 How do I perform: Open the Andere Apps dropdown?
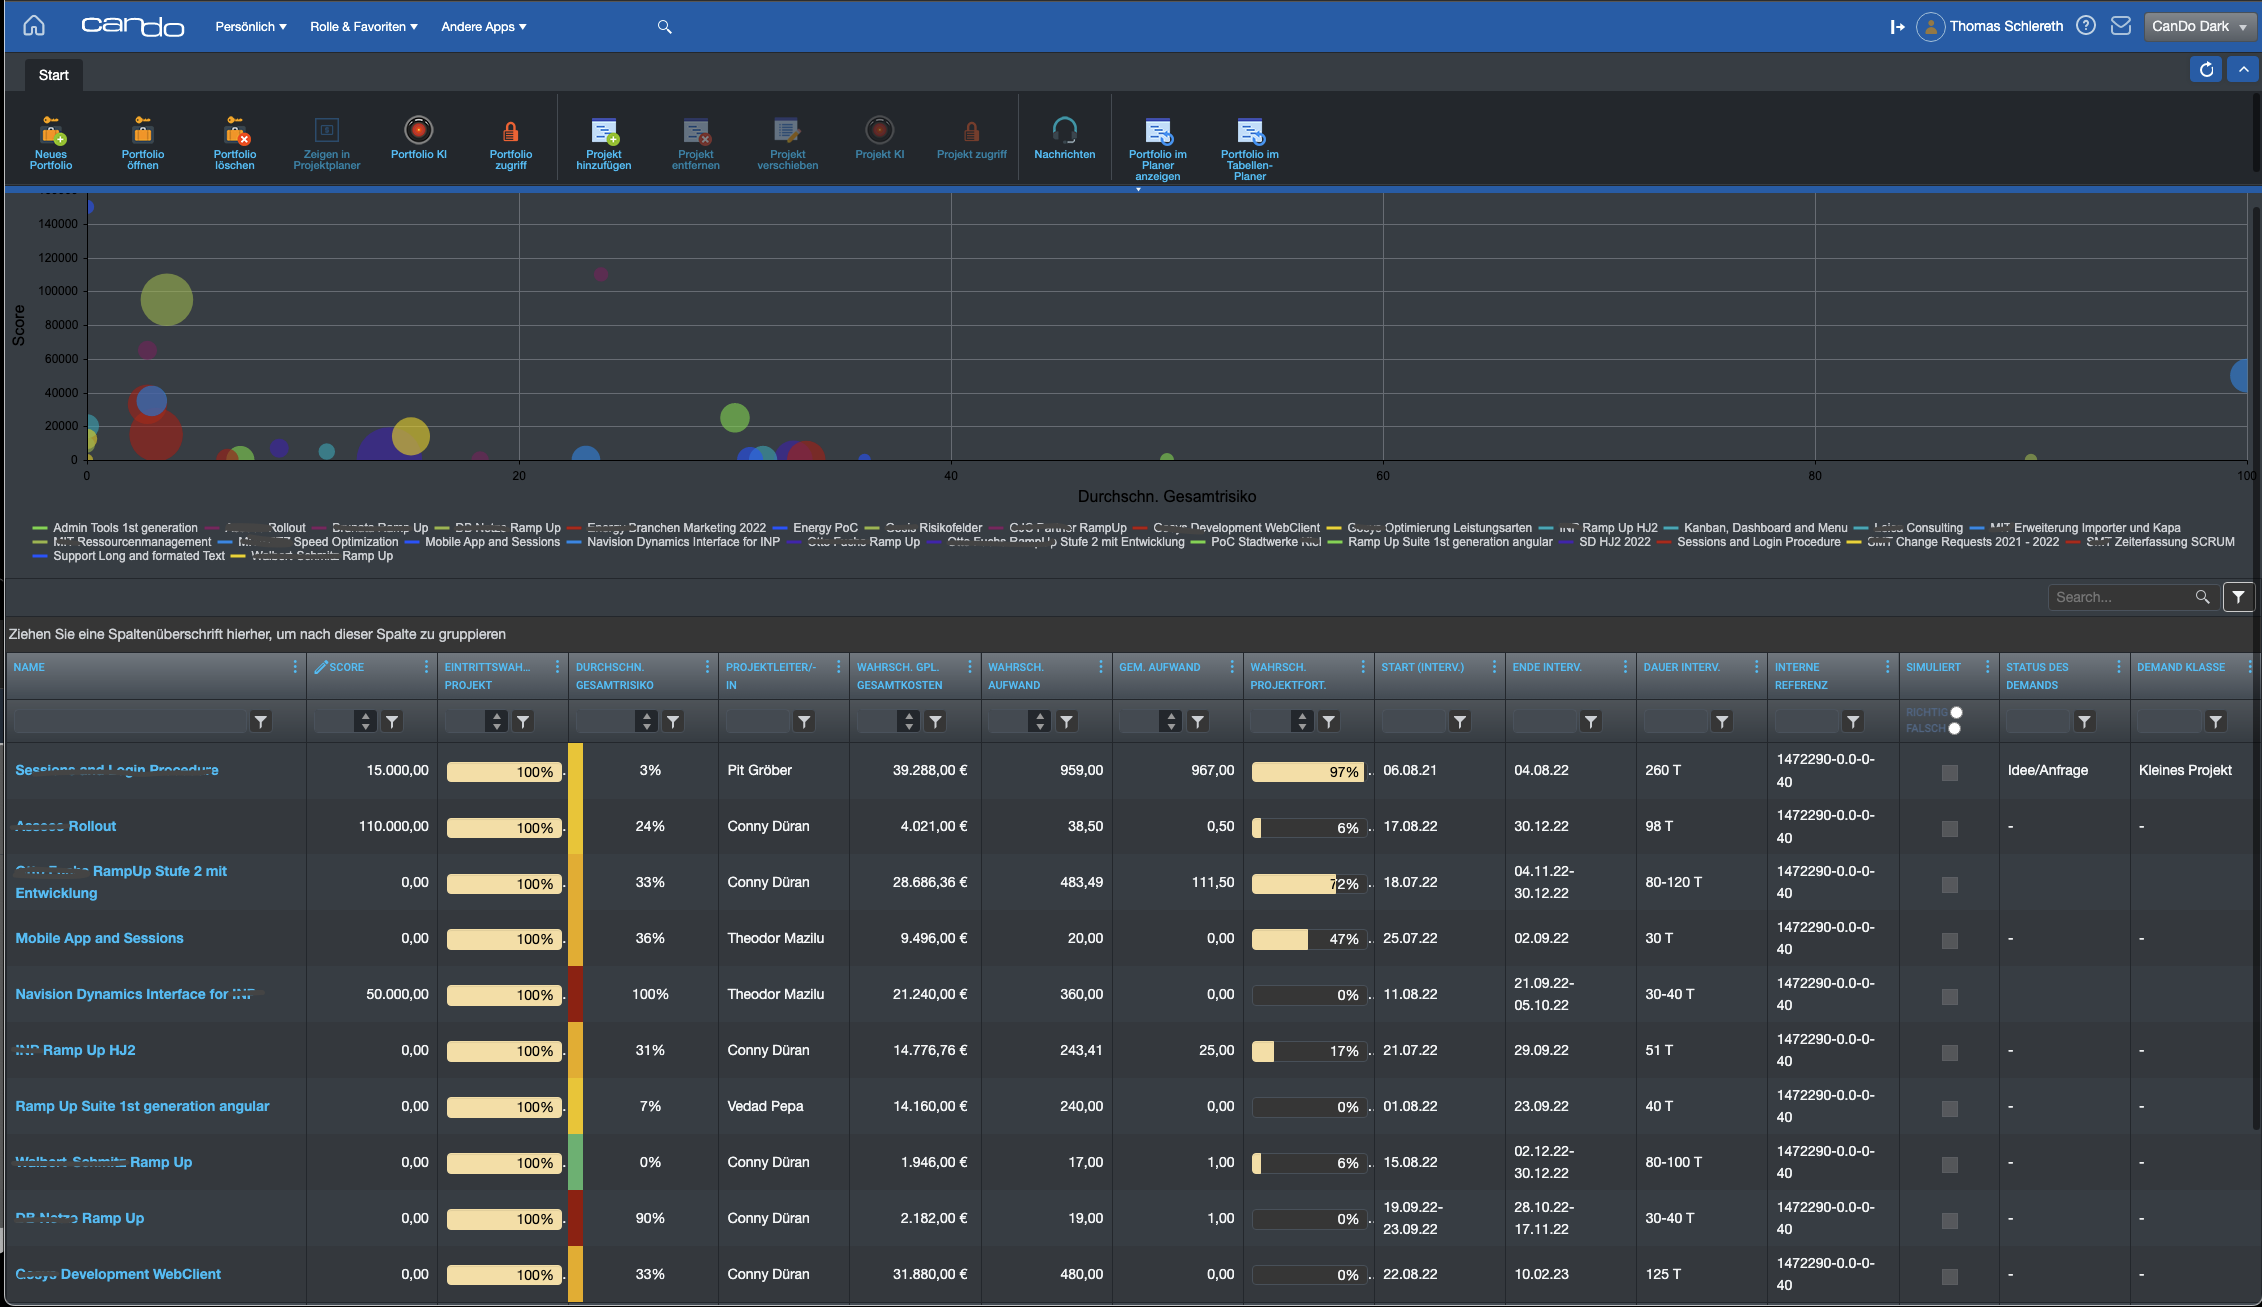[484, 27]
